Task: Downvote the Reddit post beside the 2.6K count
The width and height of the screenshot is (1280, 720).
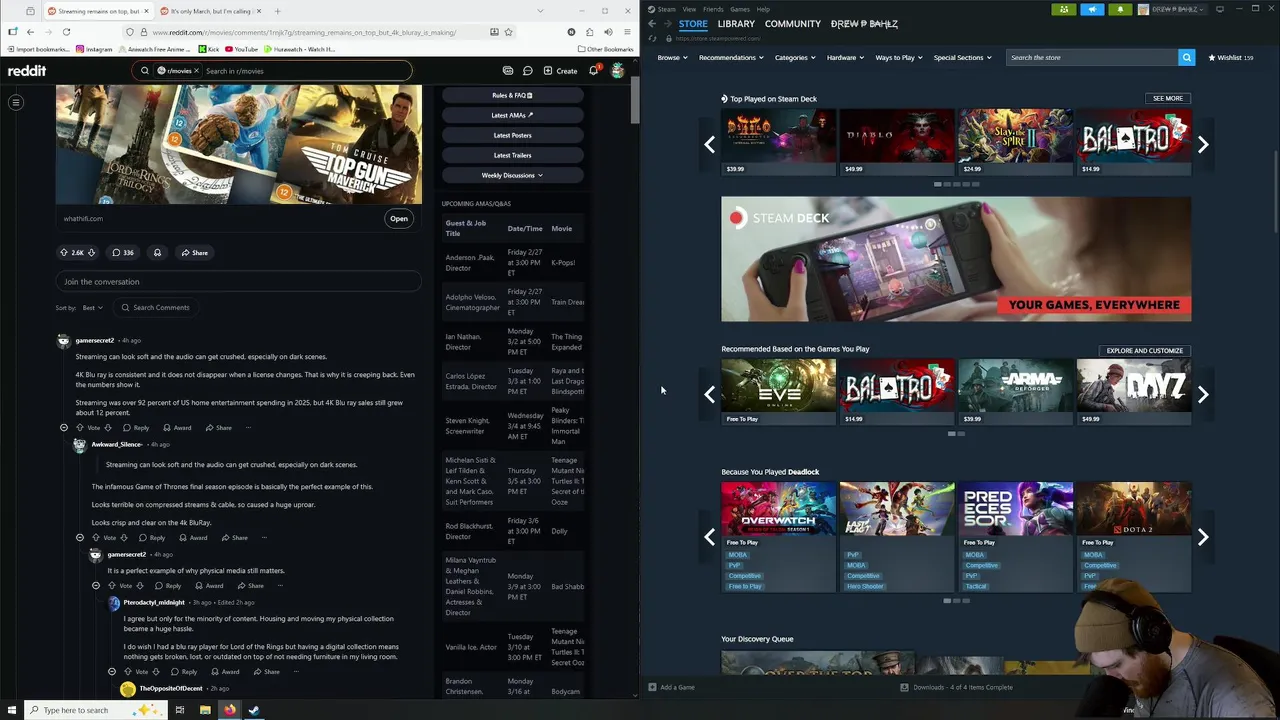Action: point(91,252)
